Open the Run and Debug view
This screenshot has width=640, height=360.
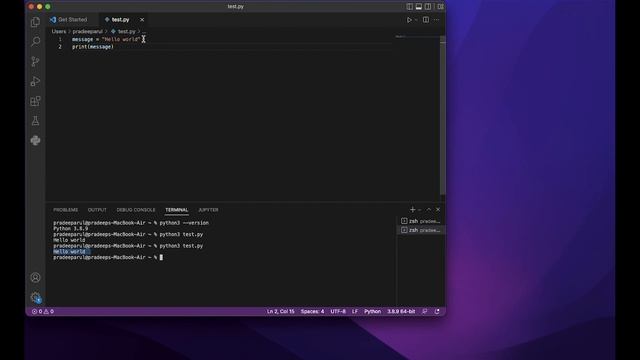tap(36, 81)
